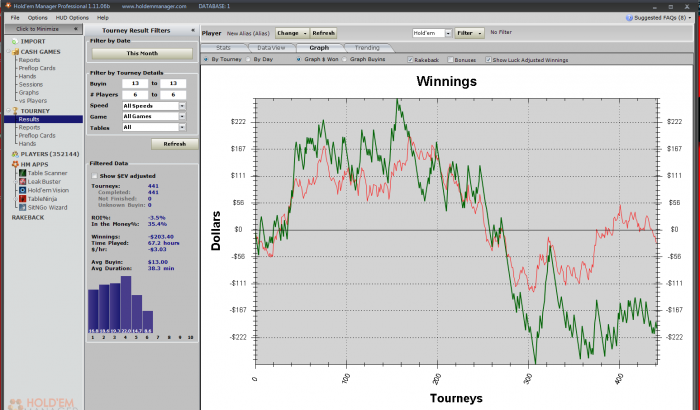Image resolution: width=700 pixels, height=410 pixels.
Task: Click the Suggested FAQs help icon
Action: point(629,18)
